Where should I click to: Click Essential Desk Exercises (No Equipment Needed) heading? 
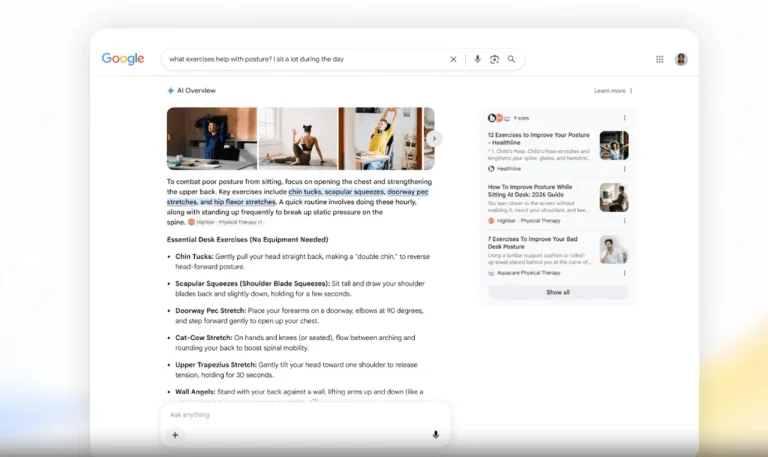[x=247, y=240]
